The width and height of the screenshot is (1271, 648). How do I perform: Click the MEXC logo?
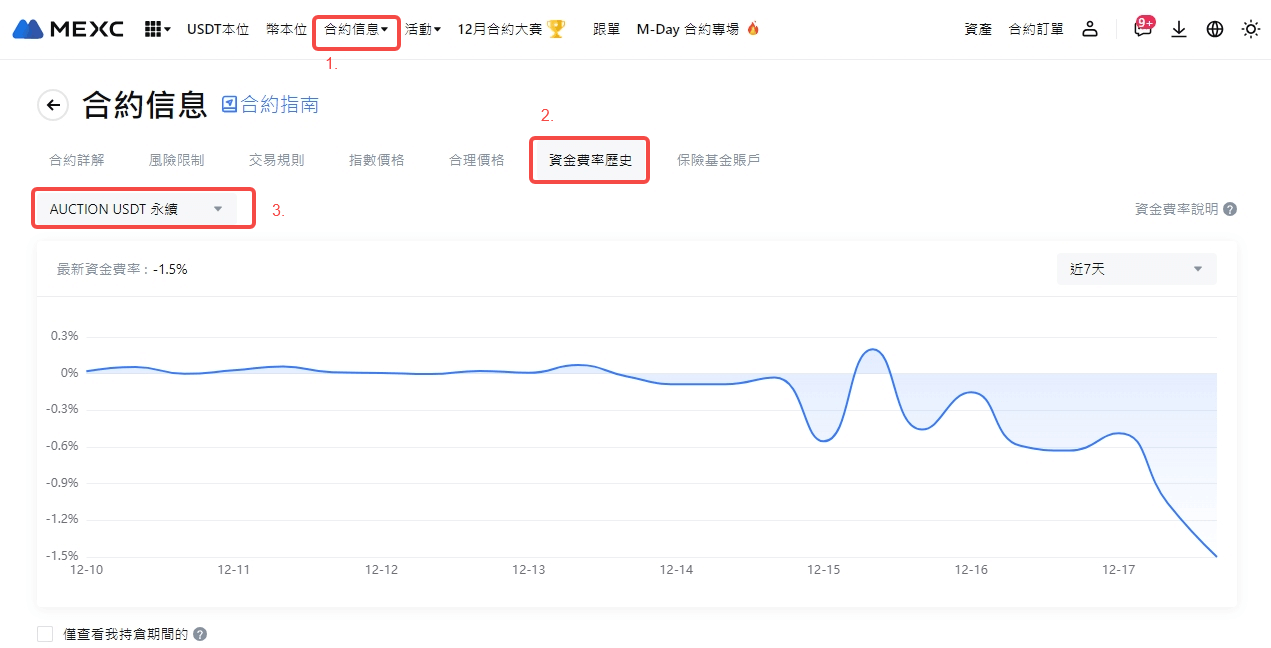pos(68,29)
